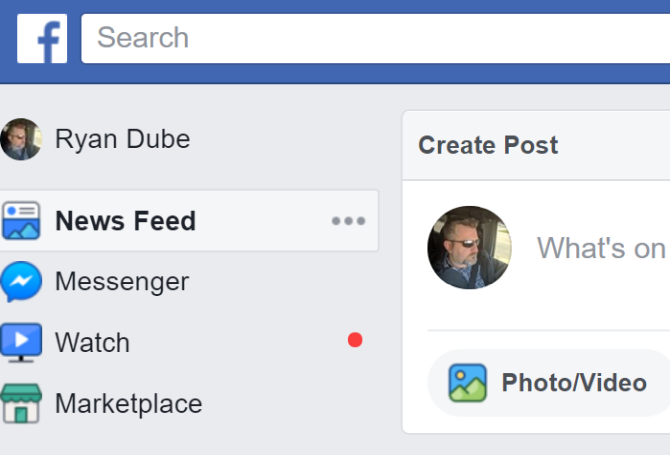Open Ryan Dube's sidebar profile picture

(21, 139)
